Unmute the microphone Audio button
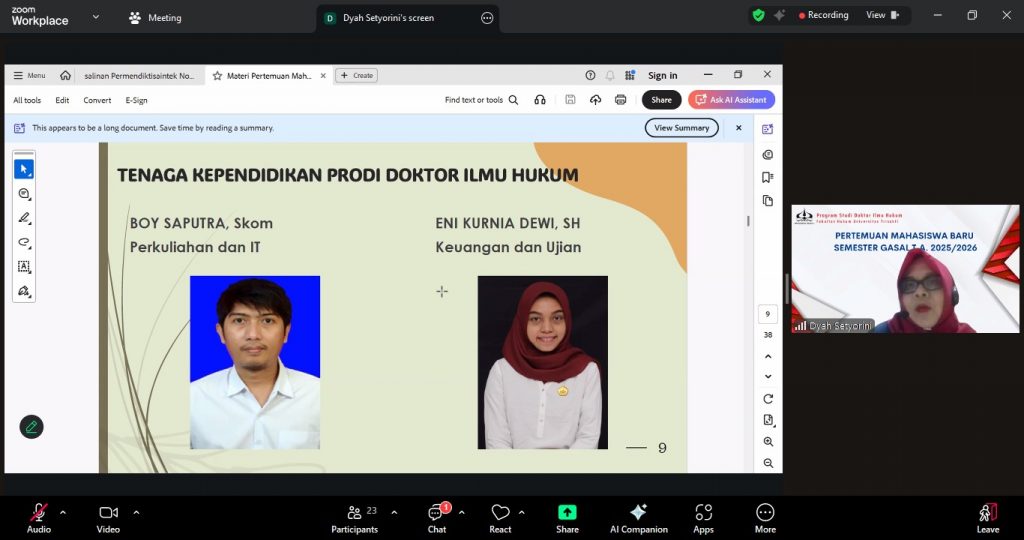This screenshot has height=540, width=1024. click(39, 517)
